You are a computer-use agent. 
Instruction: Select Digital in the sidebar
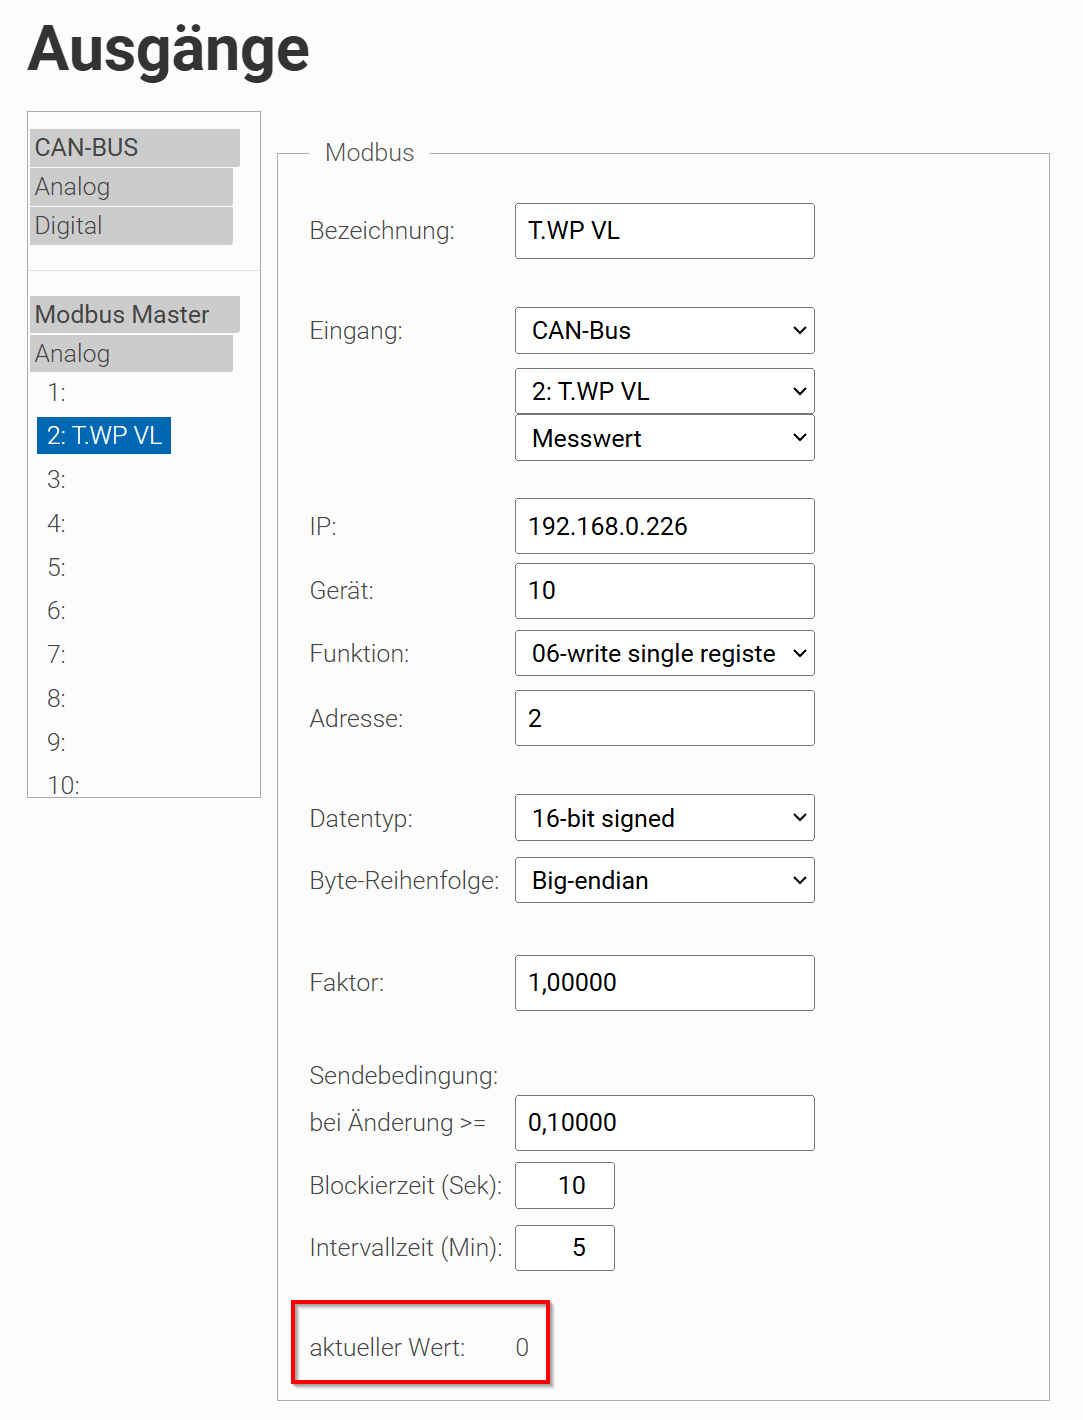tap(131, 226)
